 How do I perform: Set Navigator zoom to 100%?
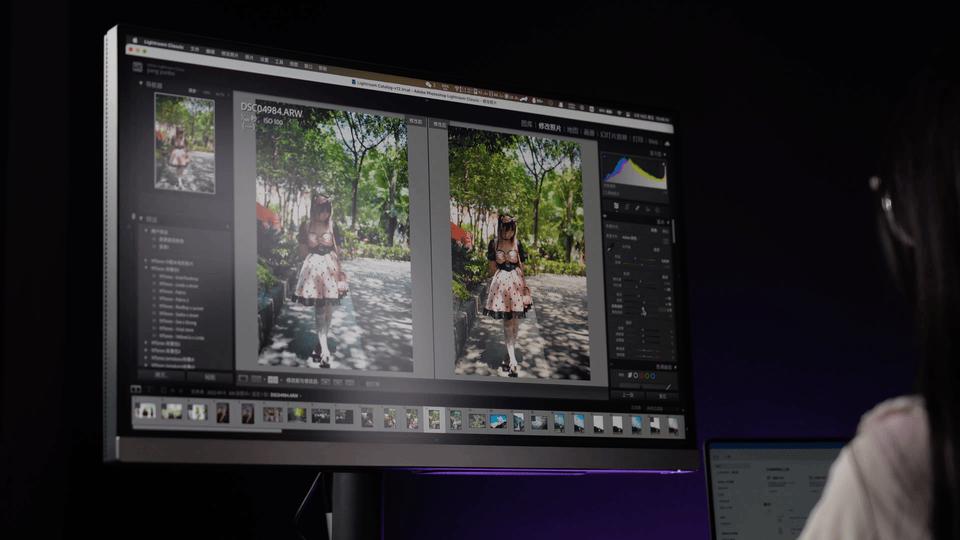[208, 93]
